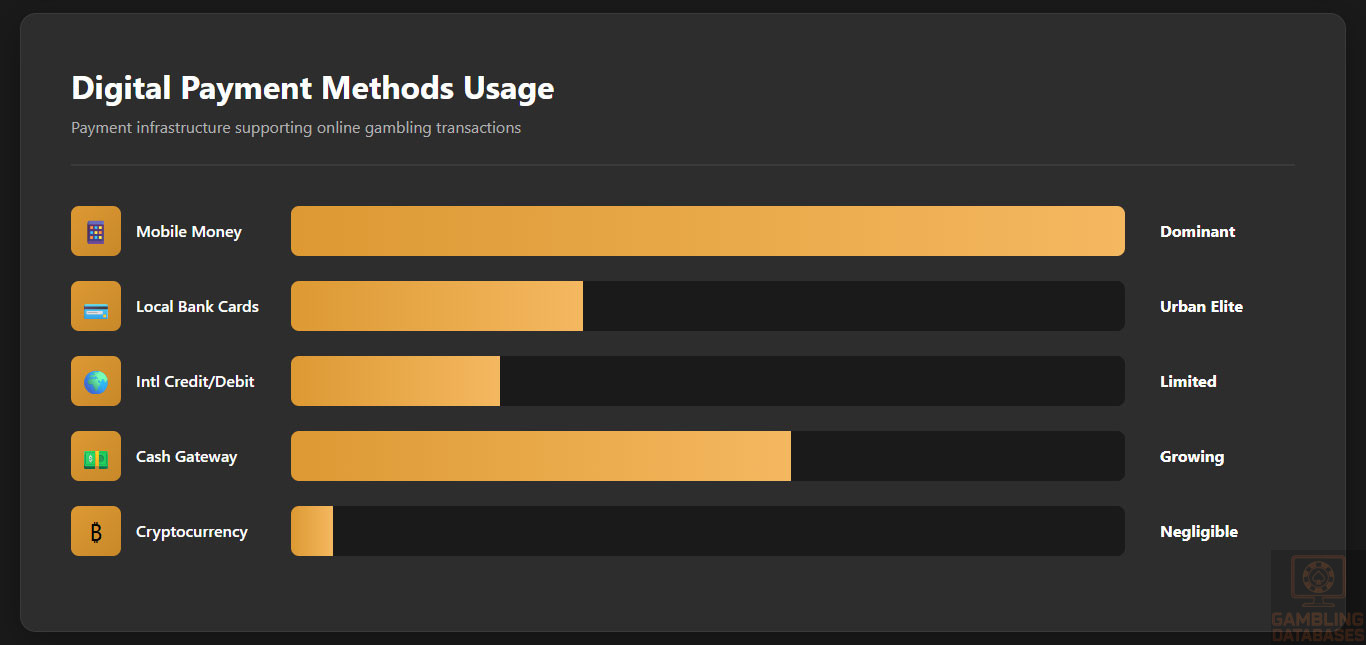Image resolution: width=1366 pixels, height=645 pixels.
Task: Click the Mobile Money phone icon
Action: click(x=96, y=231)
